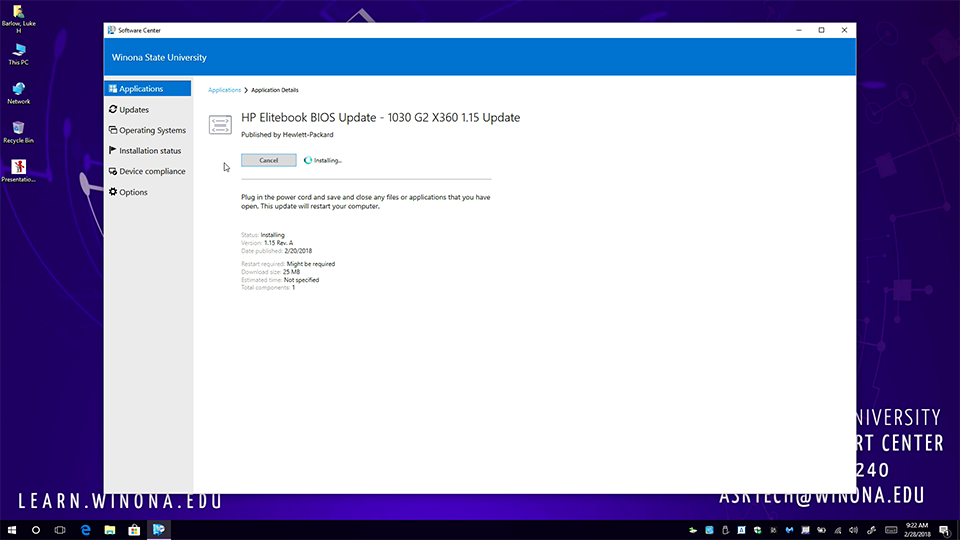
Task: Open the Updates section in the sidebar
Action: tap(134, 110)
